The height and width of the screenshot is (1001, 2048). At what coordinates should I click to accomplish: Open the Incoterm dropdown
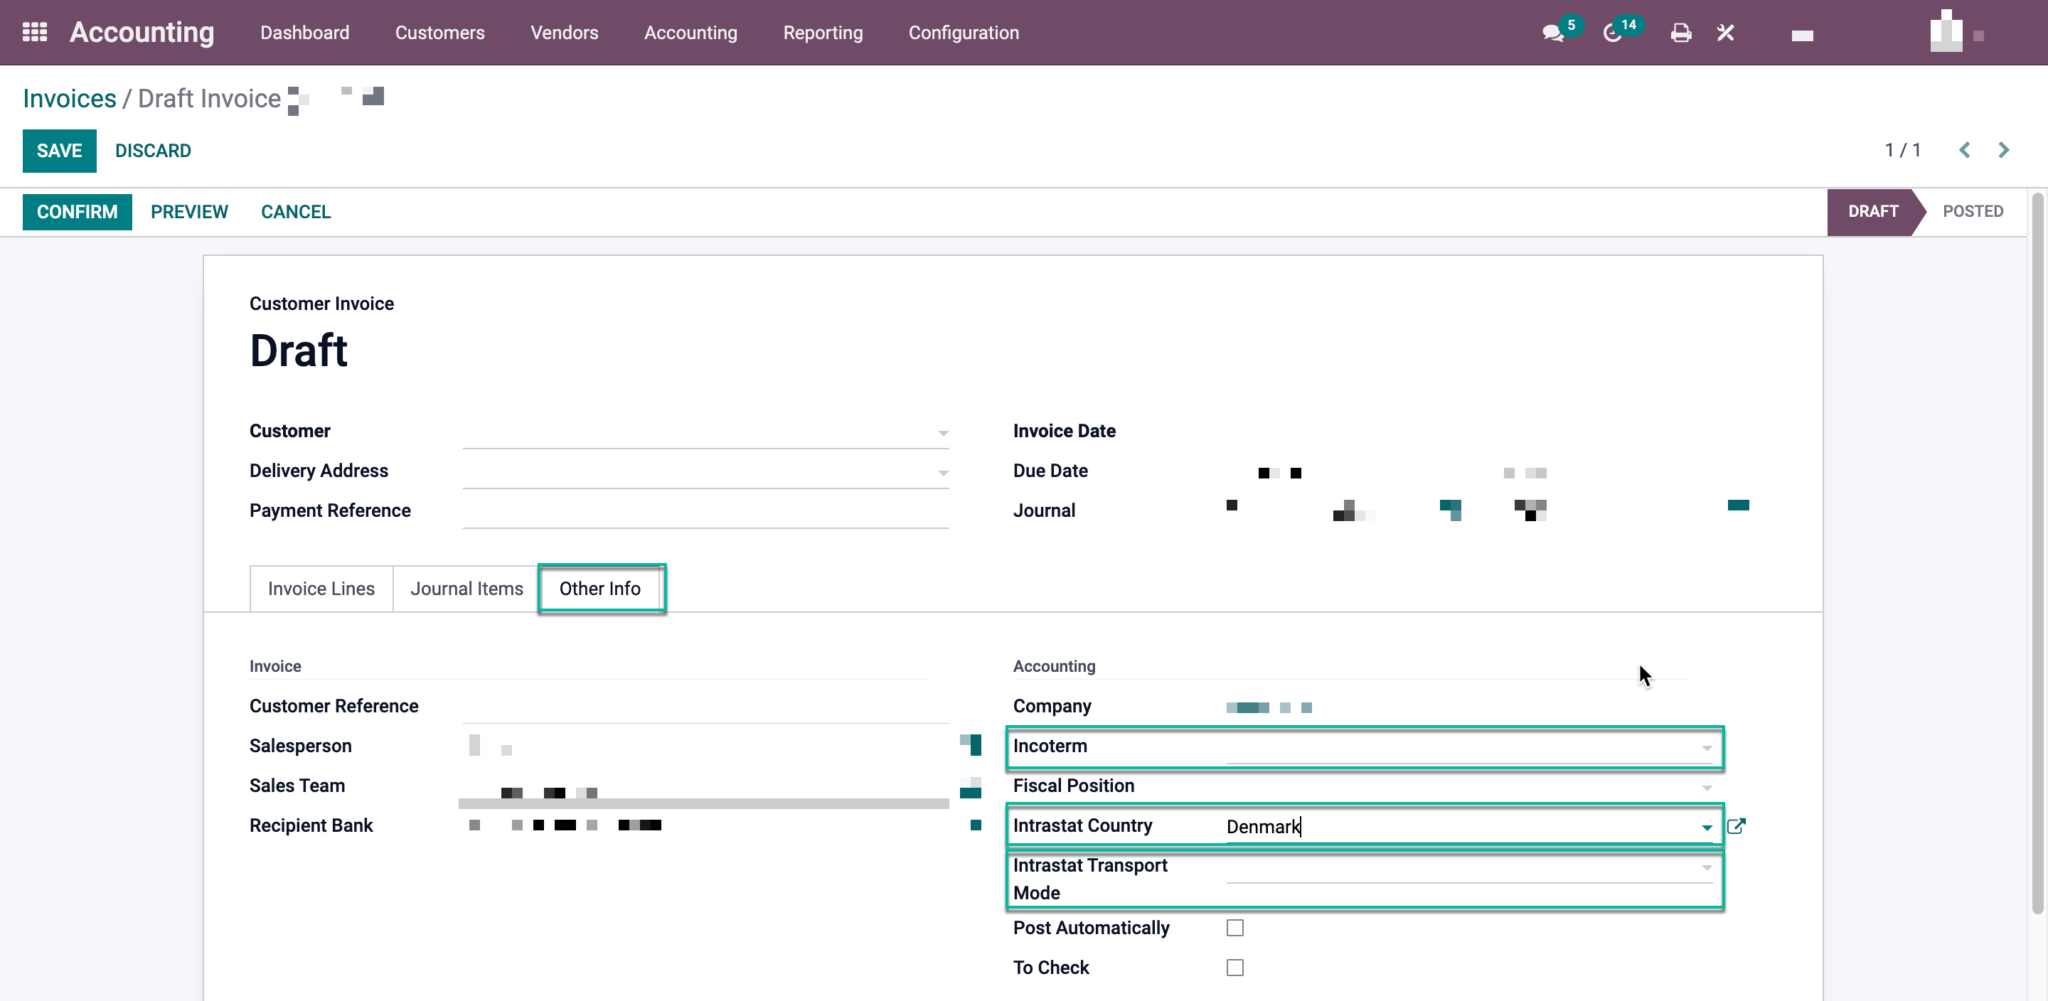(1707, 747)
